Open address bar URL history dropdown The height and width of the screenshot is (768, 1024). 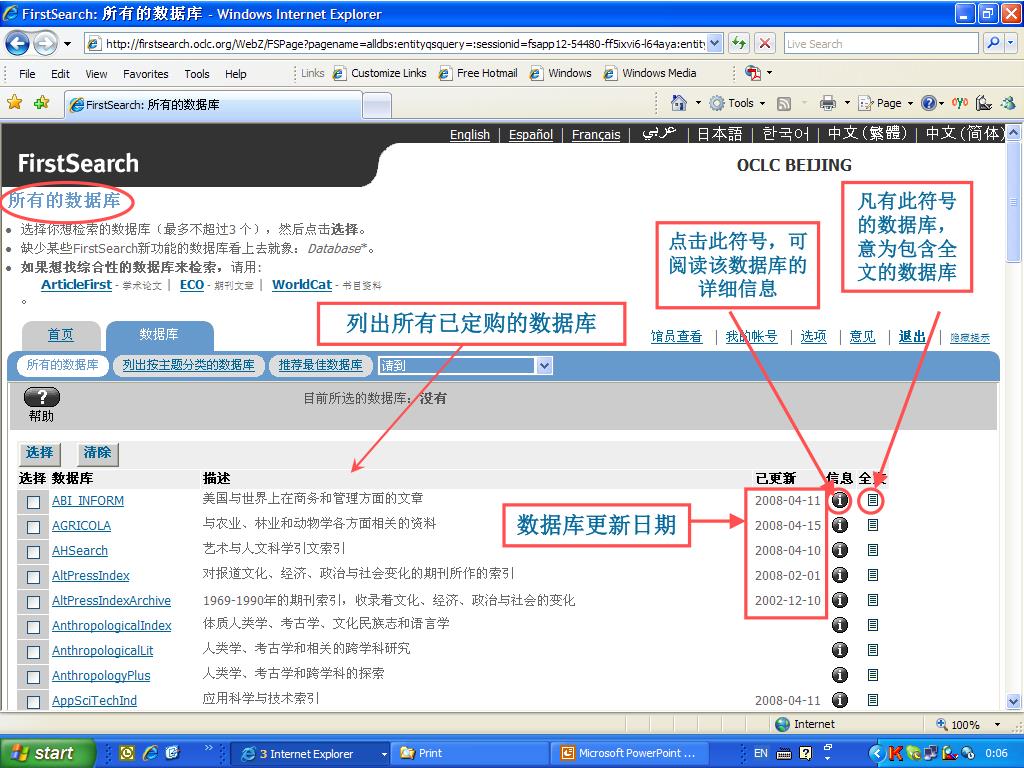(x=714, y=44)
